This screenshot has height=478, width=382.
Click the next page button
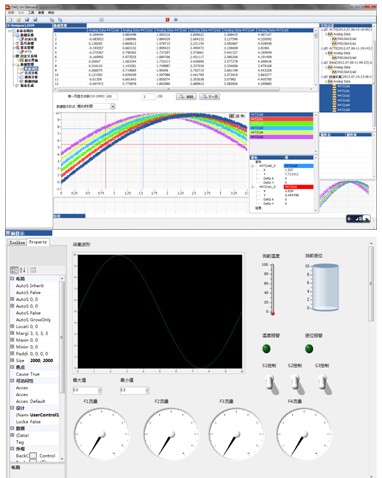(209, 97)
